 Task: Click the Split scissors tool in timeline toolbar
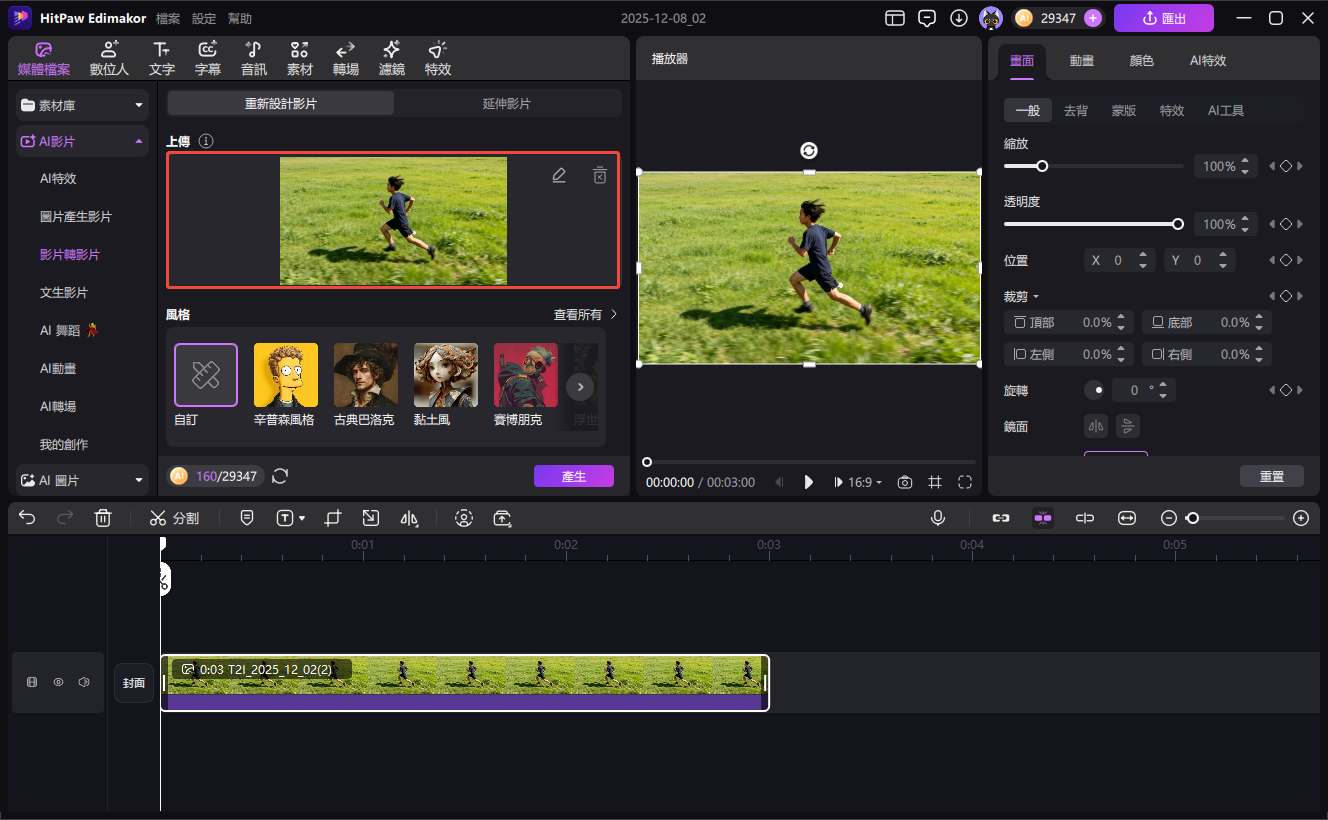click(x=174, y=518)
